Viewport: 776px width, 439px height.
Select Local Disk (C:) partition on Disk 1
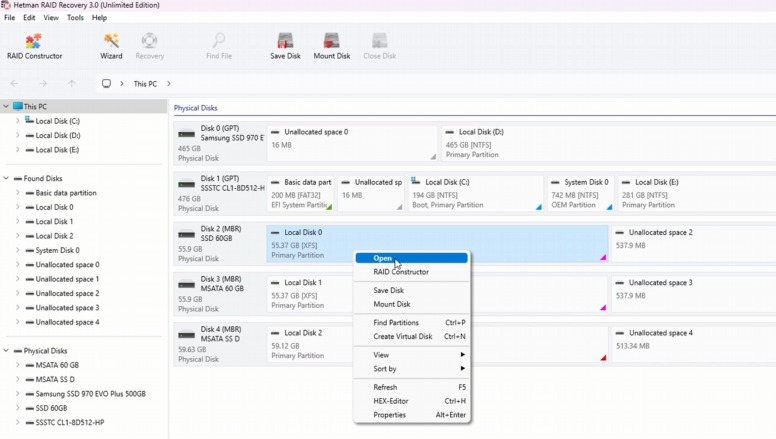[475, 194]
